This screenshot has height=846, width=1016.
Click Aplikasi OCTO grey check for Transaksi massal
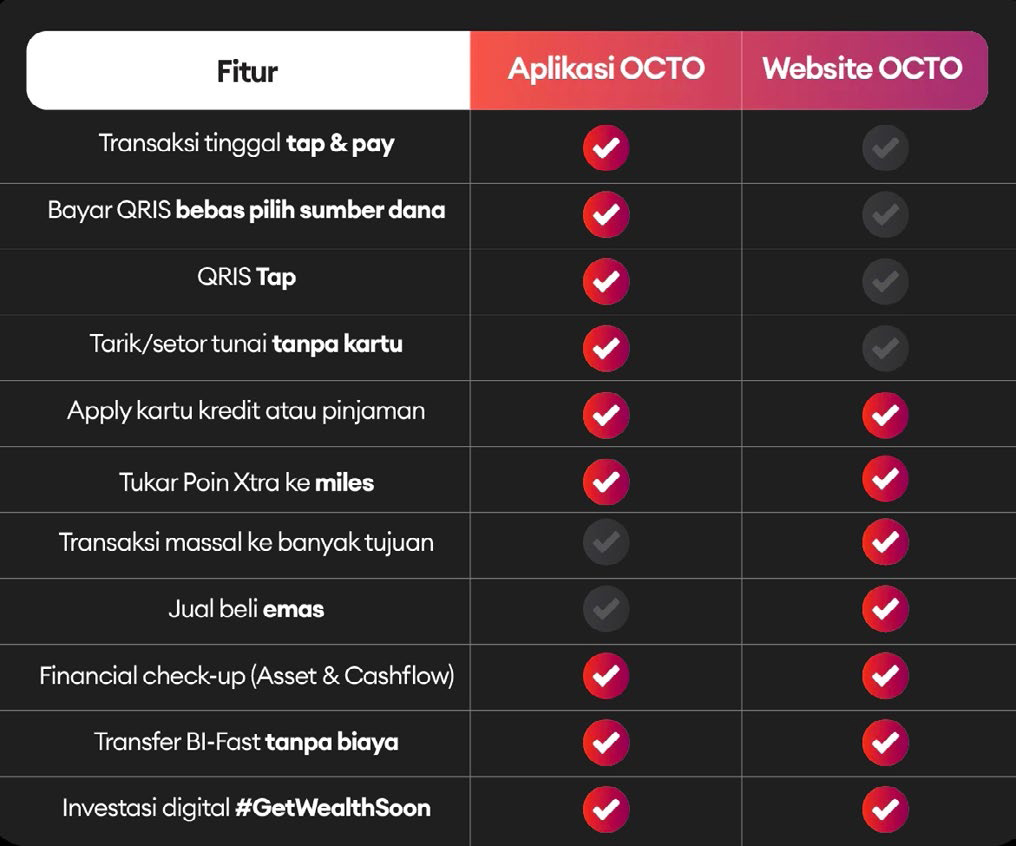point(606,543)
